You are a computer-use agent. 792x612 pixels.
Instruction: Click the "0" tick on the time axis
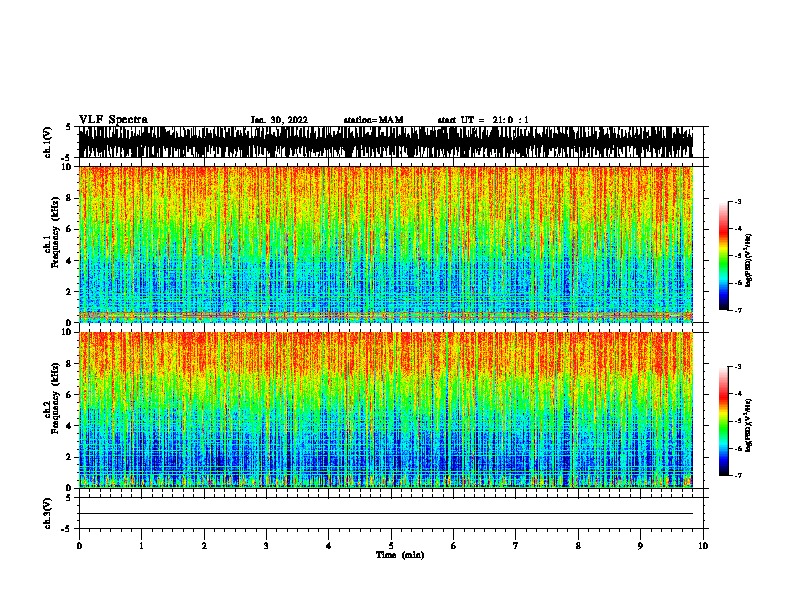pyautogui.click(x=79, y=546)
